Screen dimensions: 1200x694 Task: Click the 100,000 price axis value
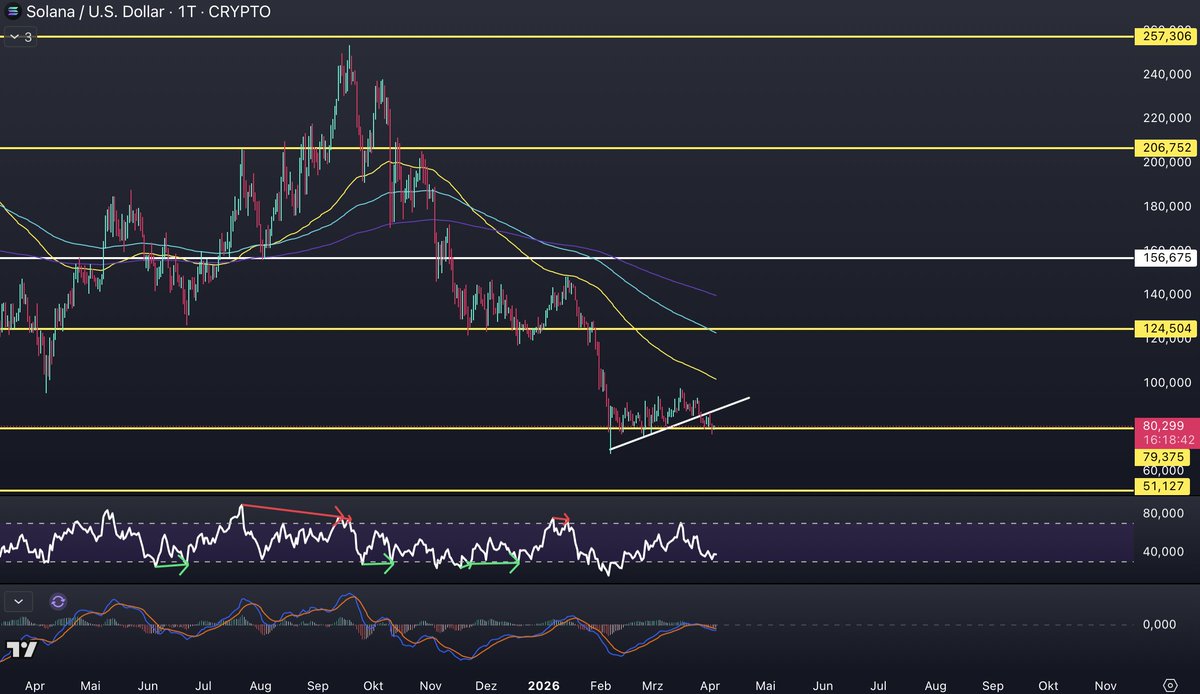tap(1166, 382)
